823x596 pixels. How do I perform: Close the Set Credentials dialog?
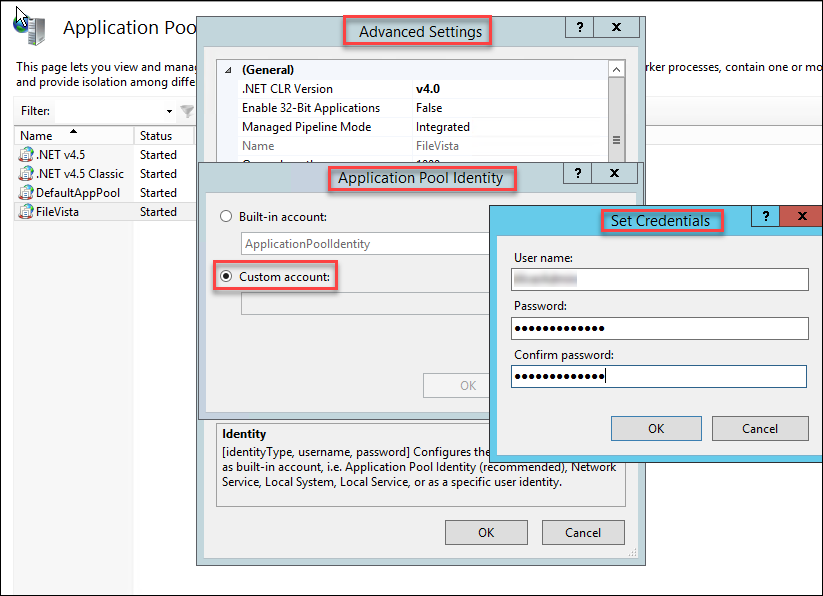point(802,216)
